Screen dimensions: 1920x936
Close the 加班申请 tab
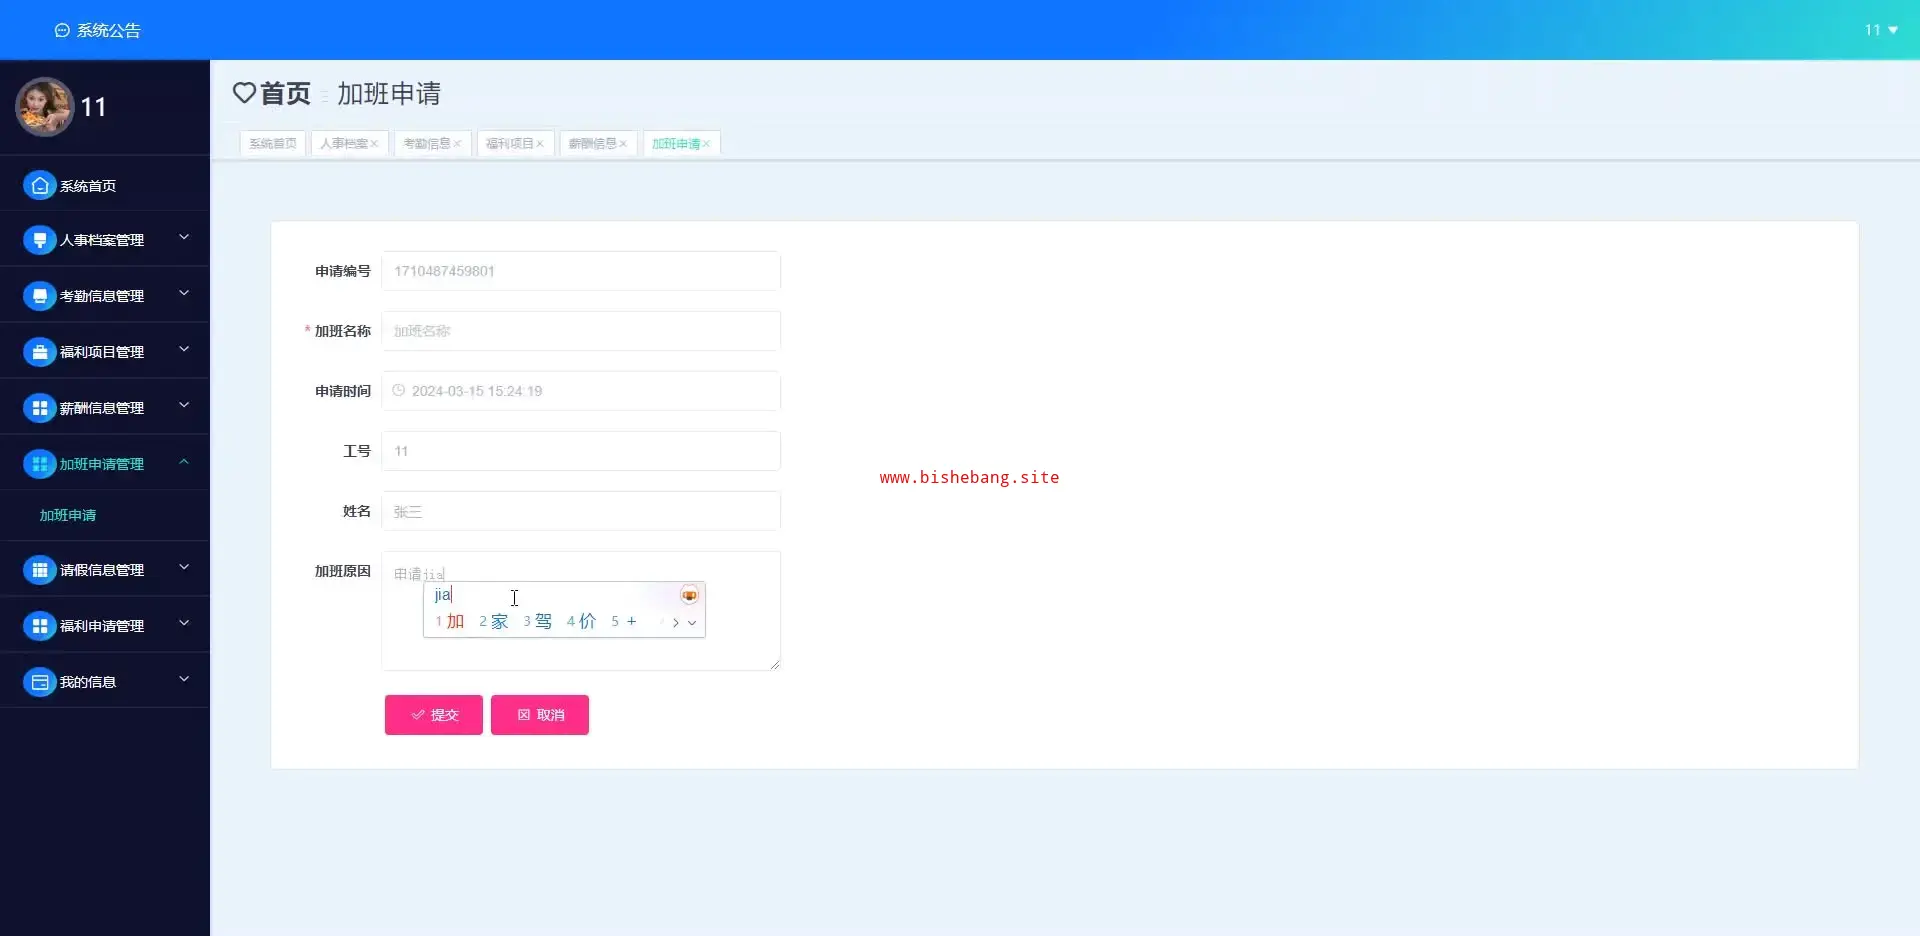pyautogui.click(x=706, y=144)
